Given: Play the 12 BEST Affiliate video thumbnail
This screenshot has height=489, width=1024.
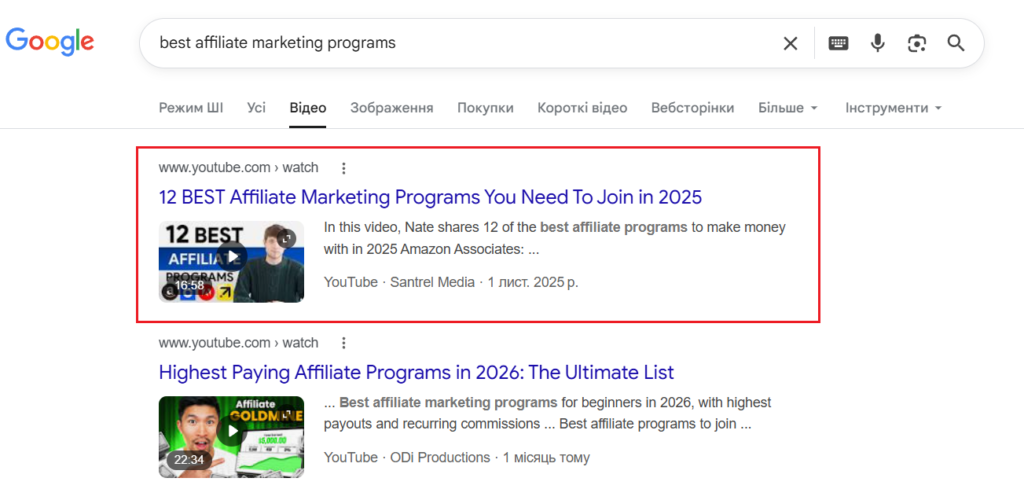Looking at the screenshot, I should pos(231,261).
